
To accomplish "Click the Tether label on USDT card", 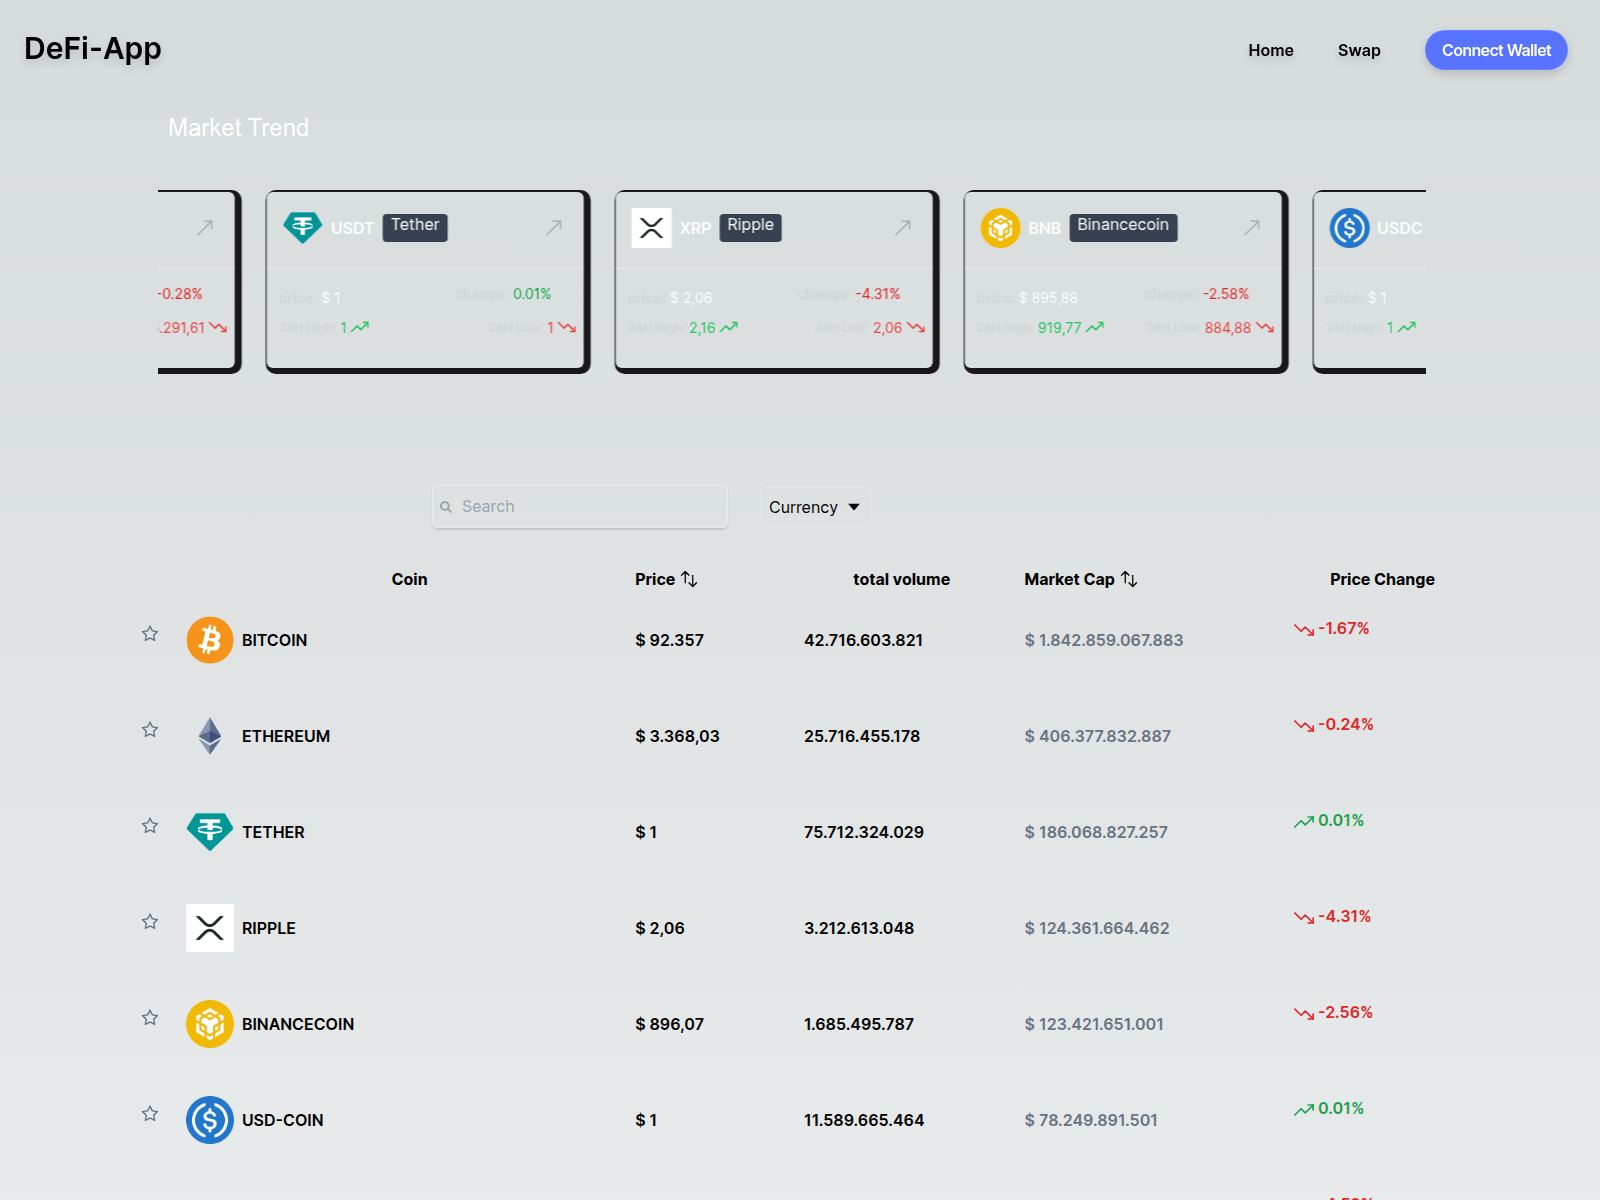I will pos(415,227).
